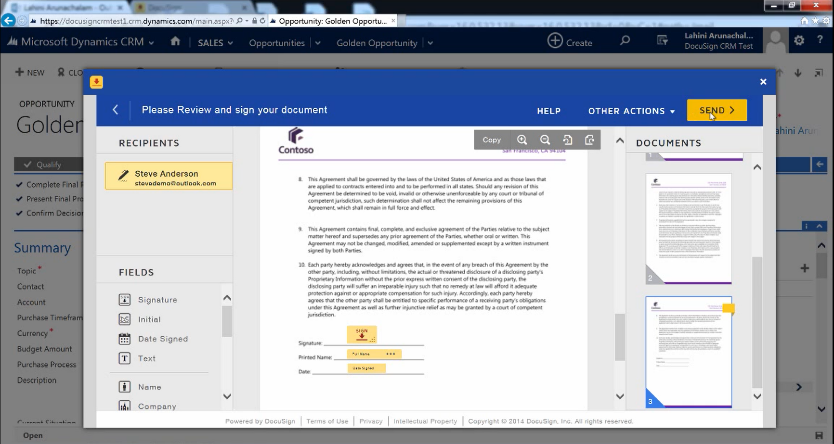Select recipient Steve Anderson

[169, 176]
